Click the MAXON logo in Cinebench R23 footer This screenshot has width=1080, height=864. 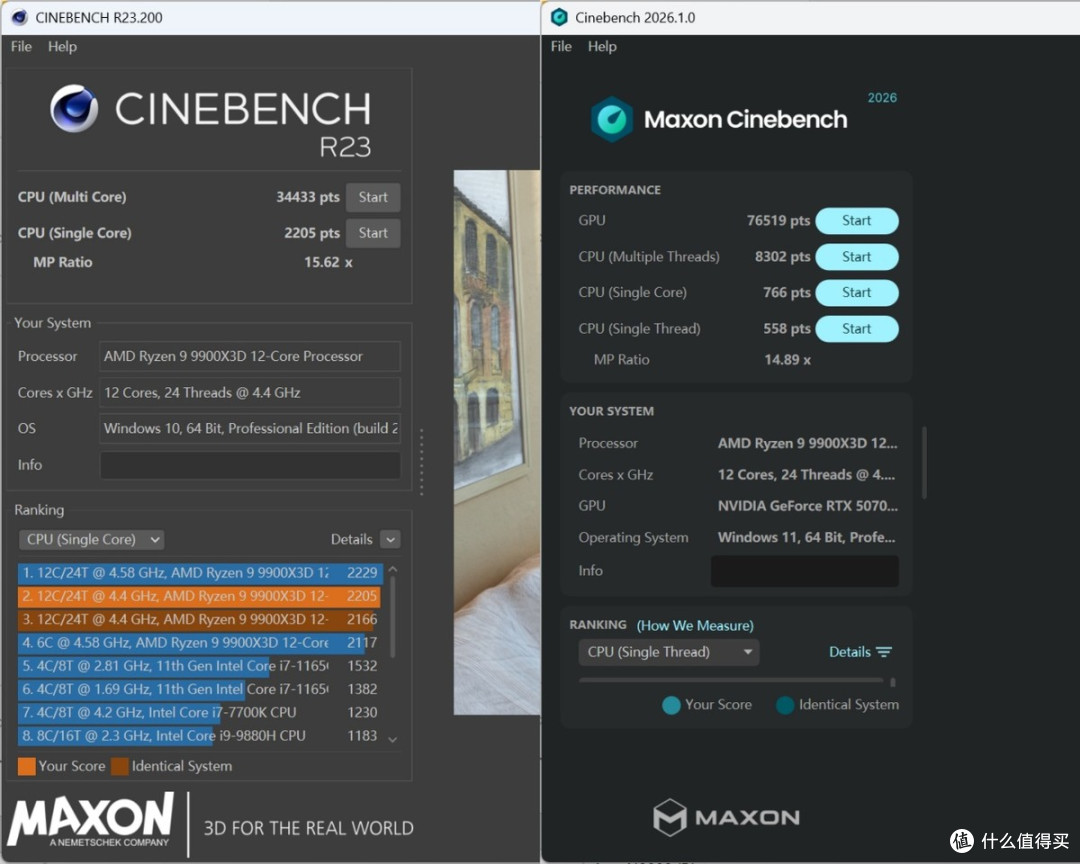pos(91,819)
